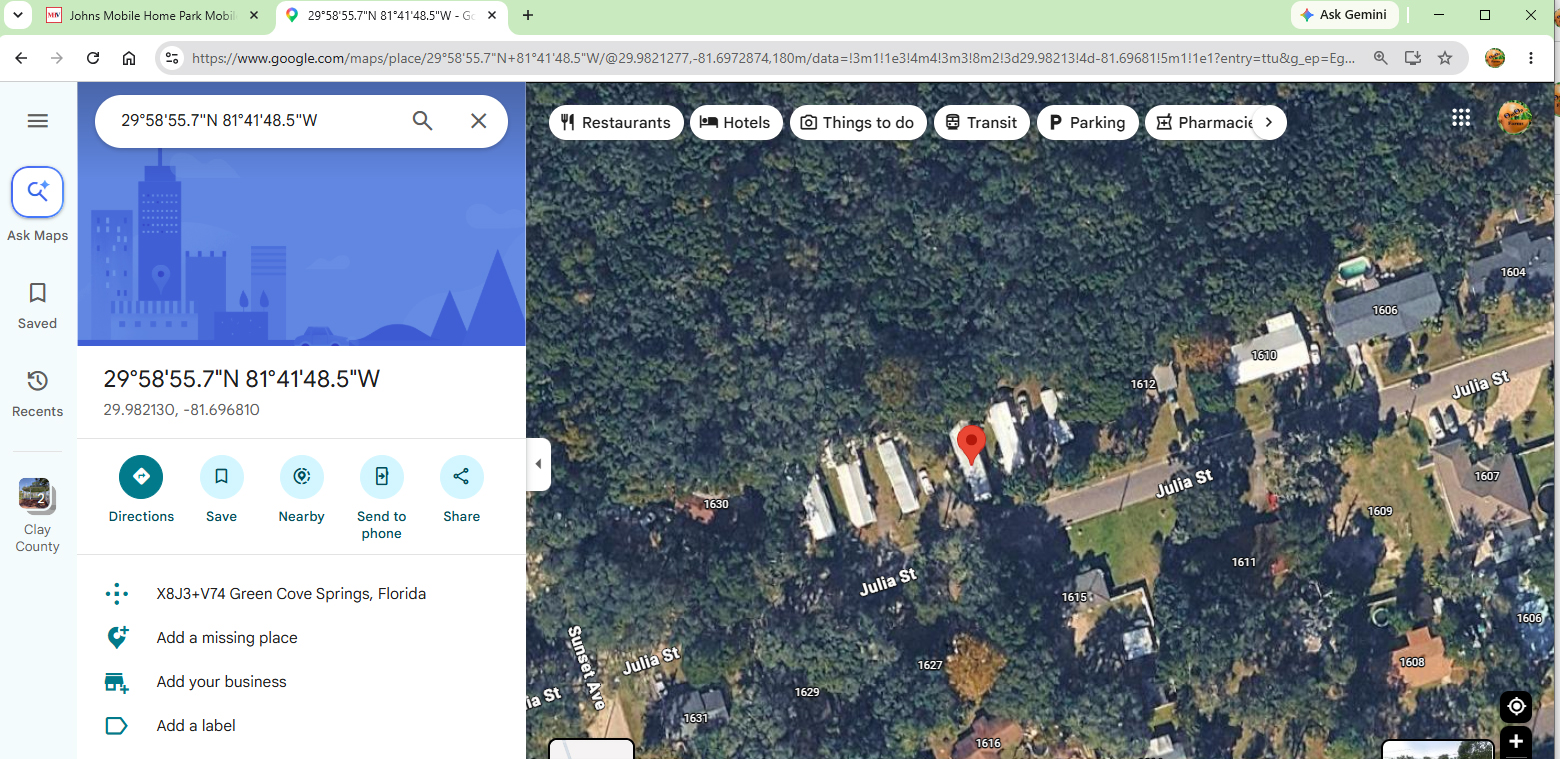Open the Chrome profile avatar
This screenshot has width=1560, height=759.
pos(1495,58)
